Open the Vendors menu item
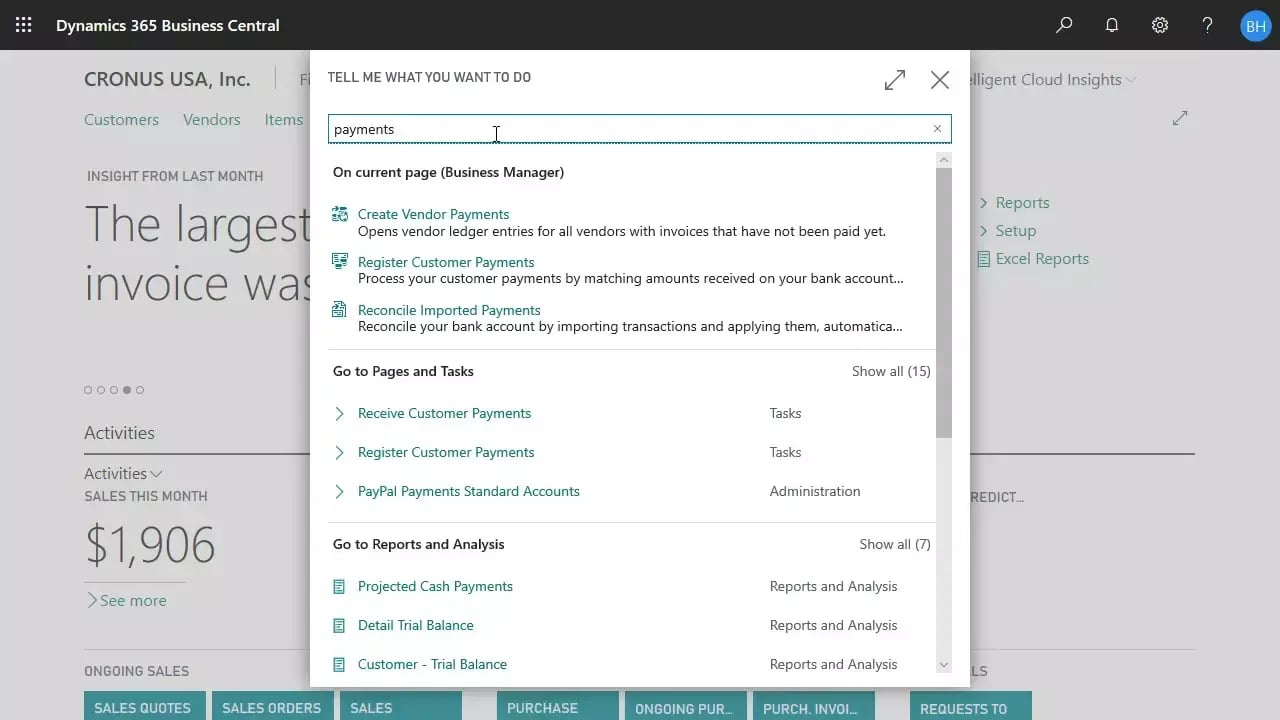 coord(211,119)
